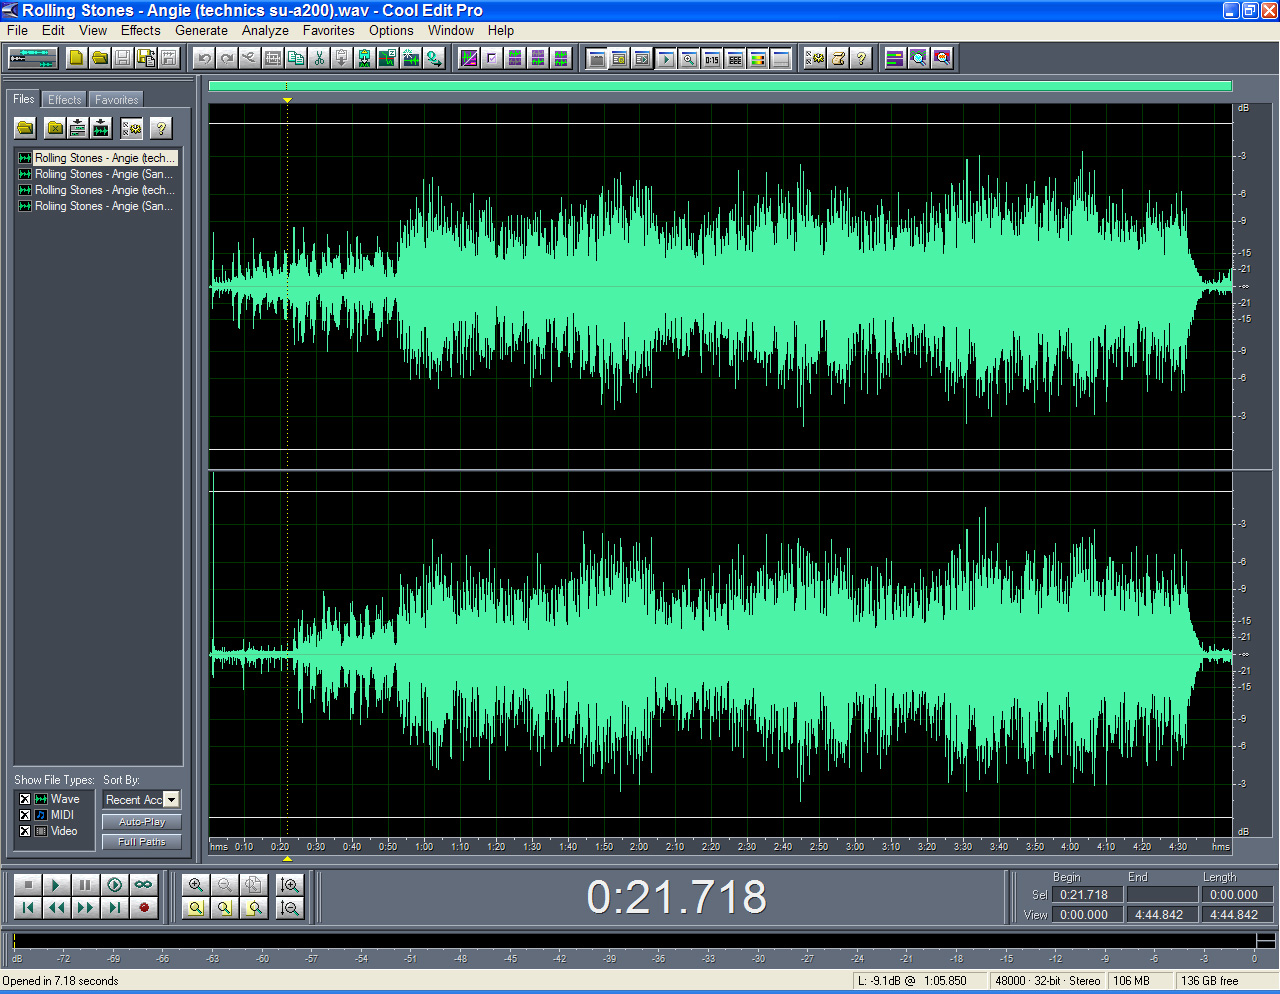Click the scissors Cut icon in the toolbar
The width and height of the screenshot is (1280, 994).
point(319,58)
